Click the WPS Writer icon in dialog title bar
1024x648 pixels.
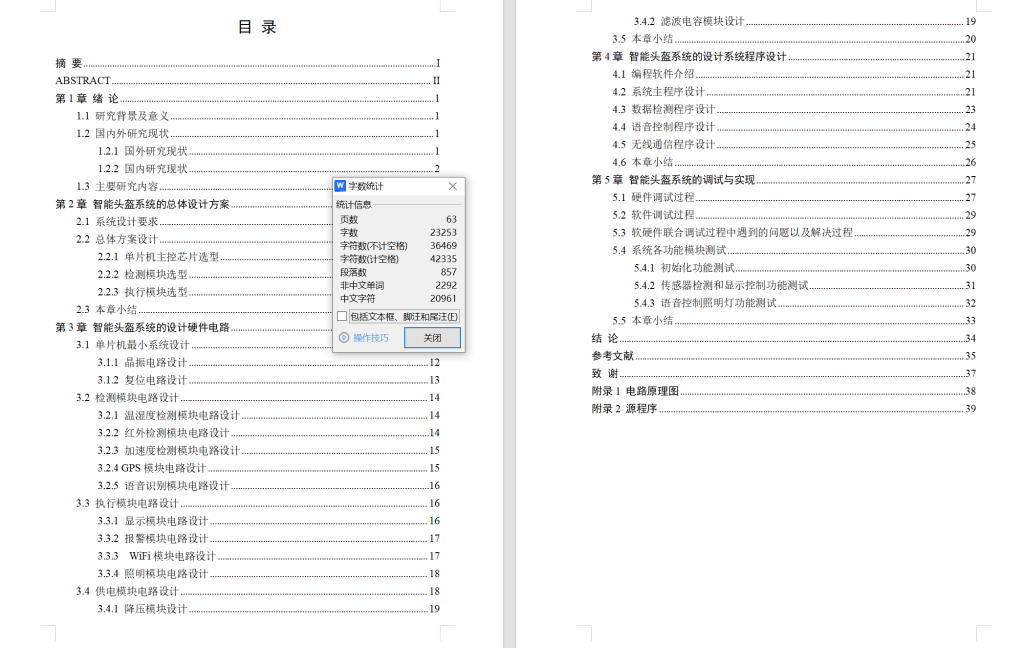click(x=343, y=186)
